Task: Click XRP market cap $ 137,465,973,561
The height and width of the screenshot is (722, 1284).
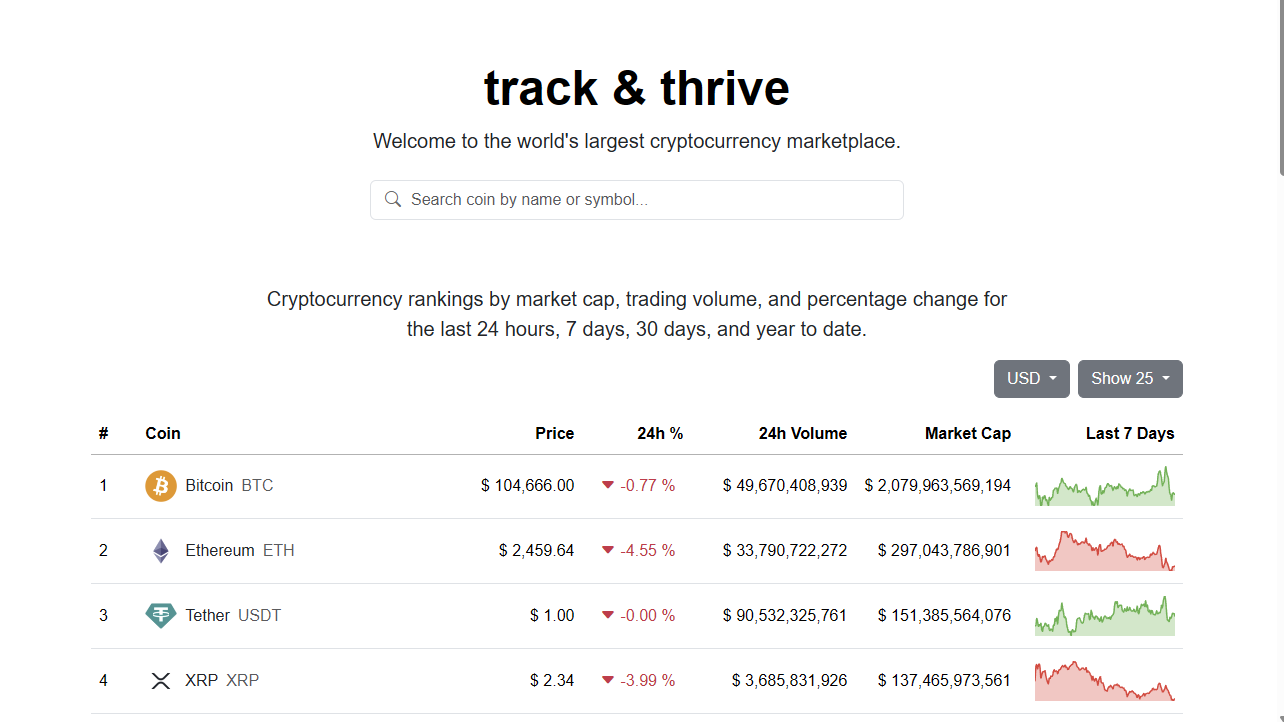Action: [x=945, y=681]
